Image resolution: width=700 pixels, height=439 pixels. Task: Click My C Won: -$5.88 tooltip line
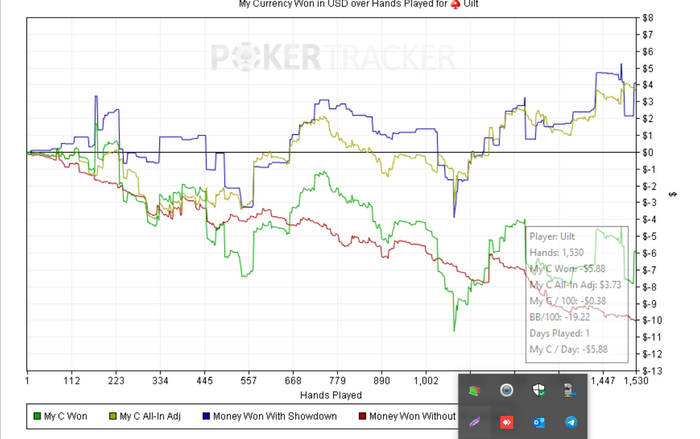pyautogui.click(x=567, y=269)
